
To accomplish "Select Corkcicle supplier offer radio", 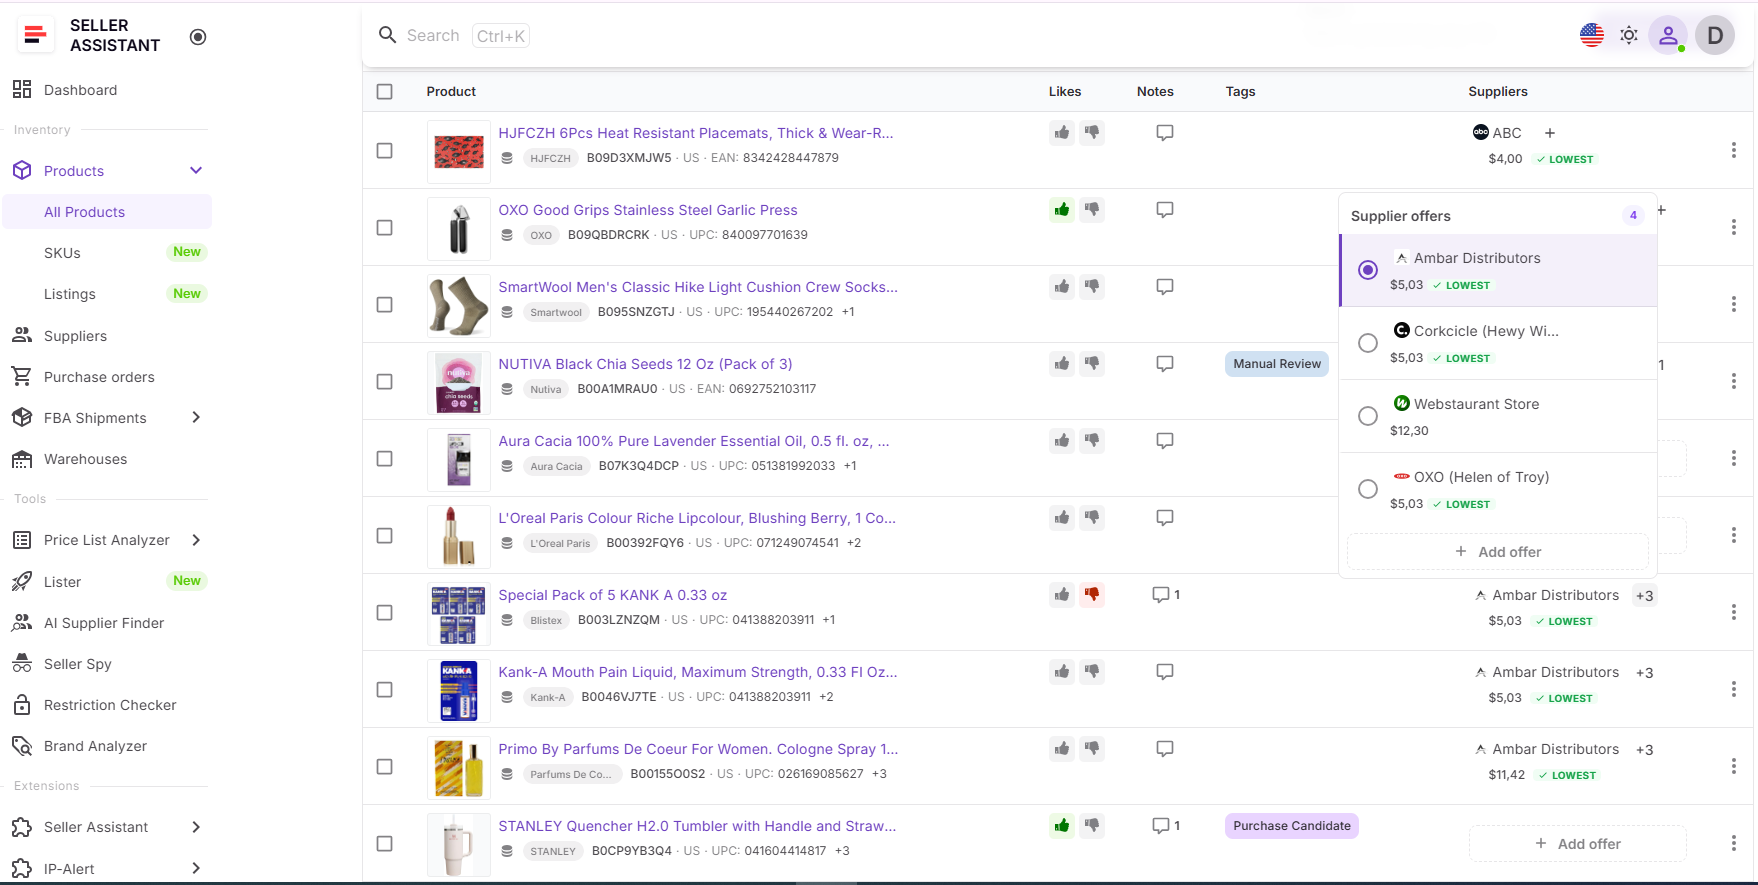I will [1368, 343].
